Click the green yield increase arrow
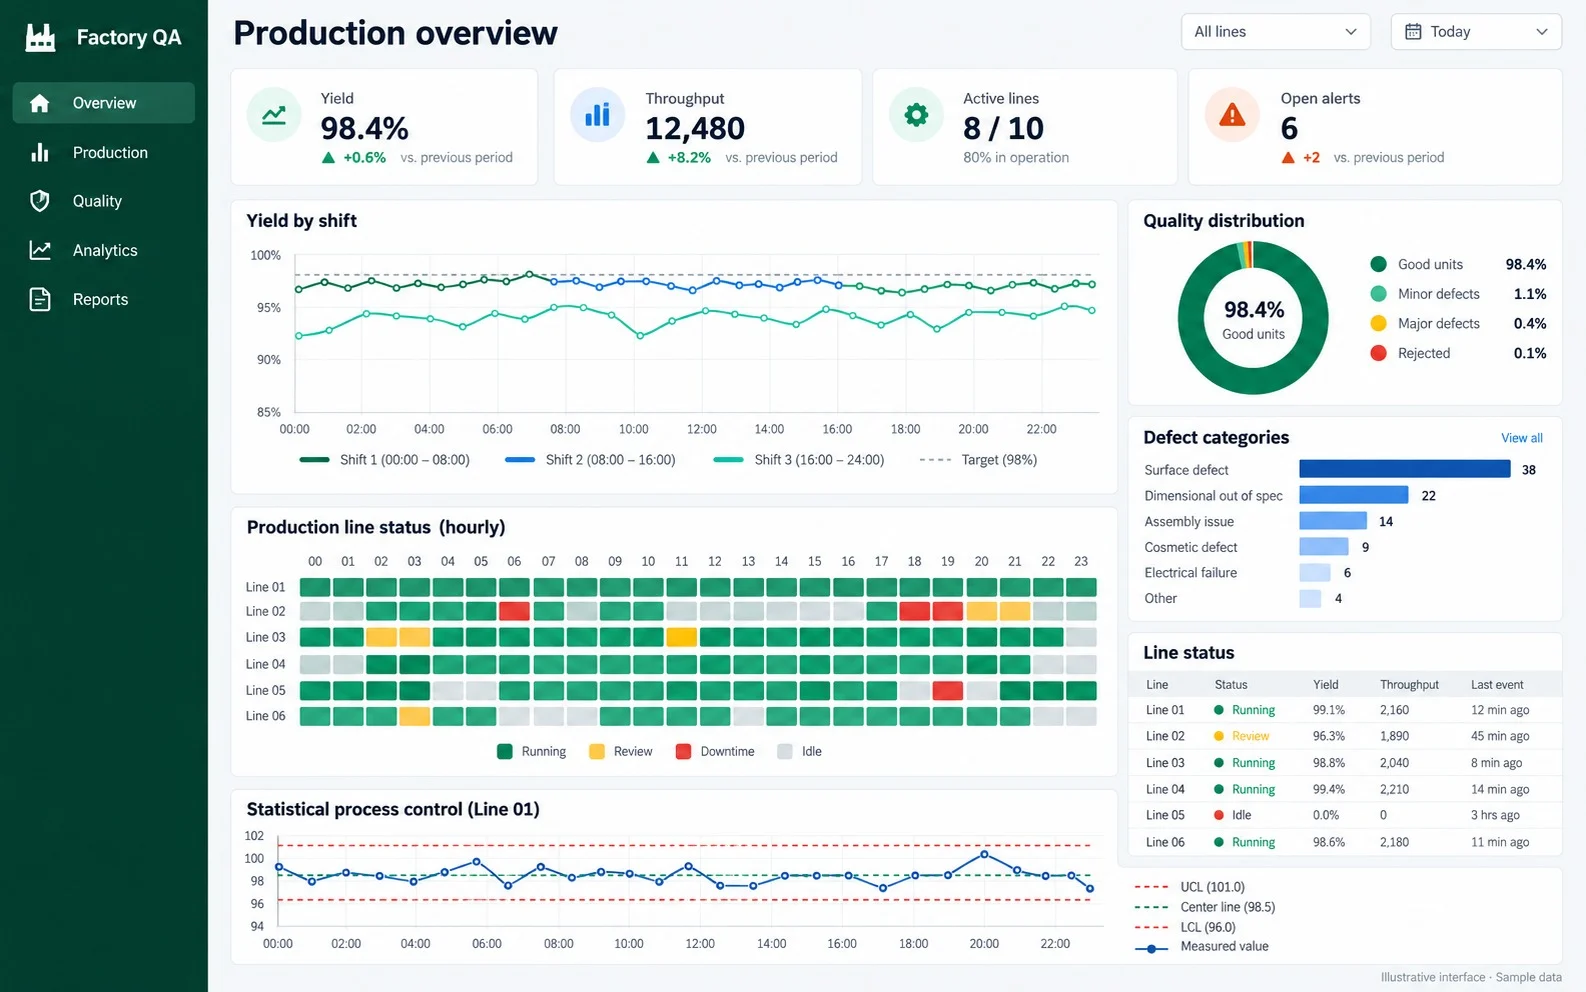 click(328, 158)
